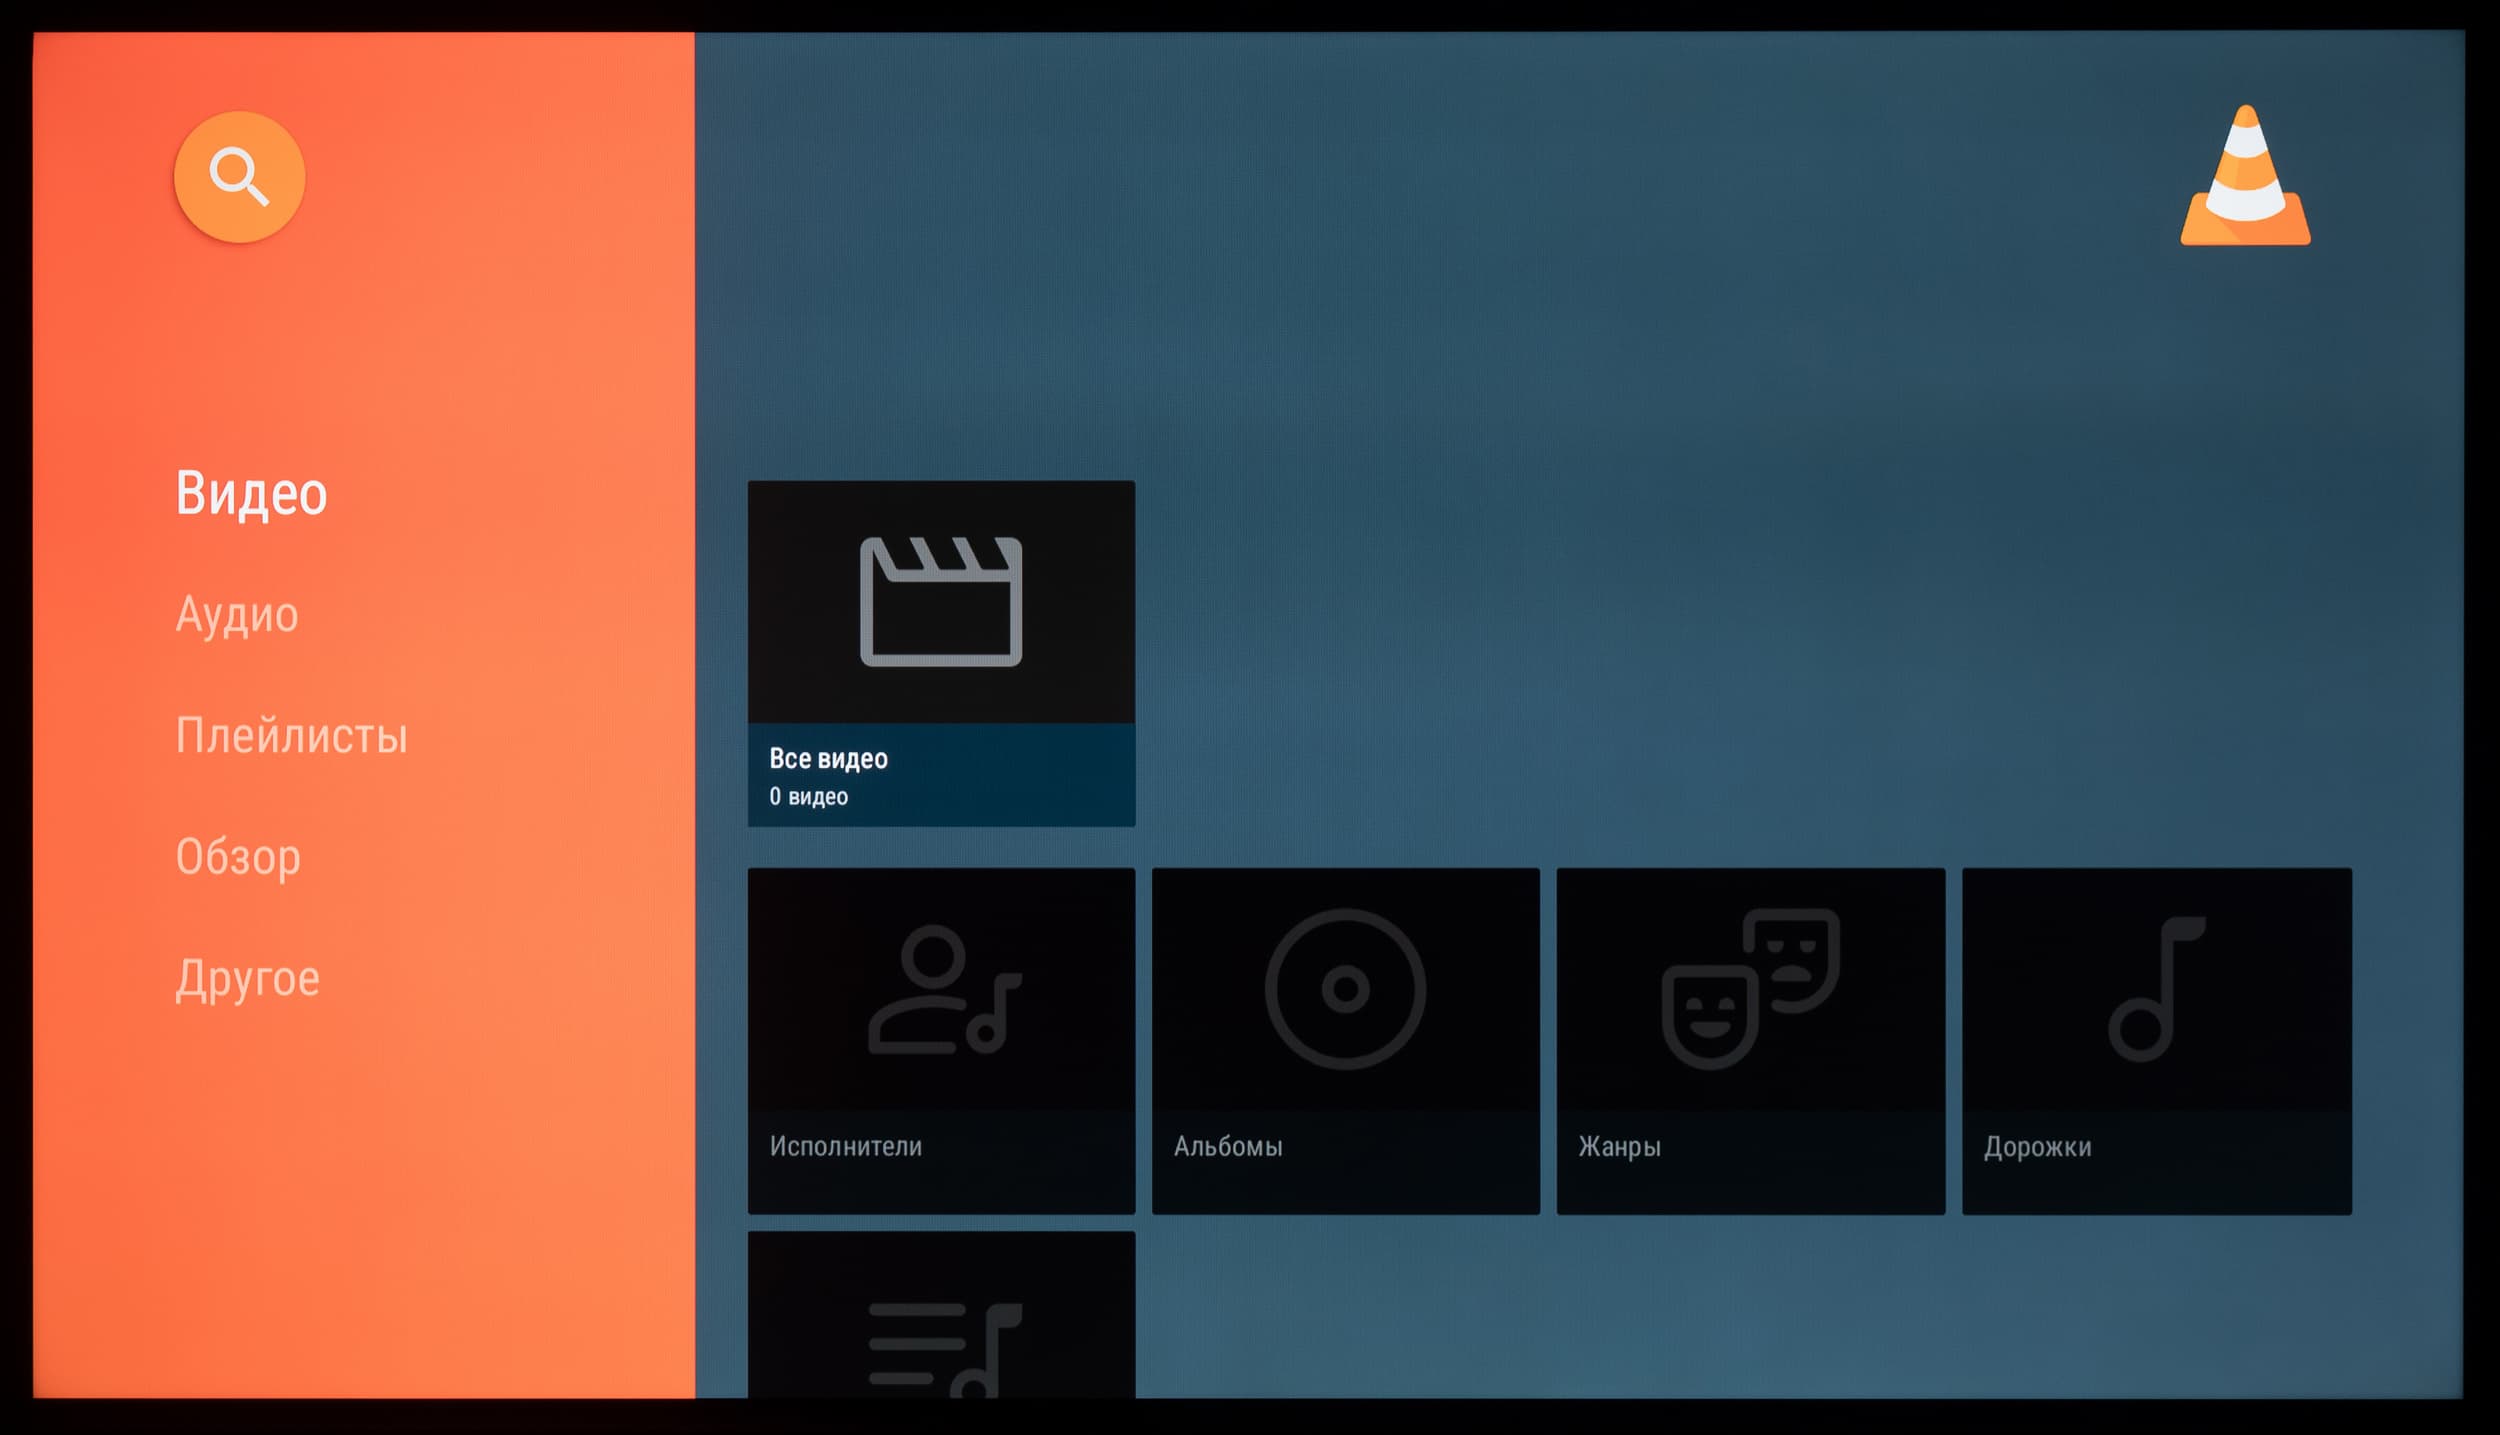Select the Видео menu item
The height and width of the screenshot is (1435, 2500).
251,494
